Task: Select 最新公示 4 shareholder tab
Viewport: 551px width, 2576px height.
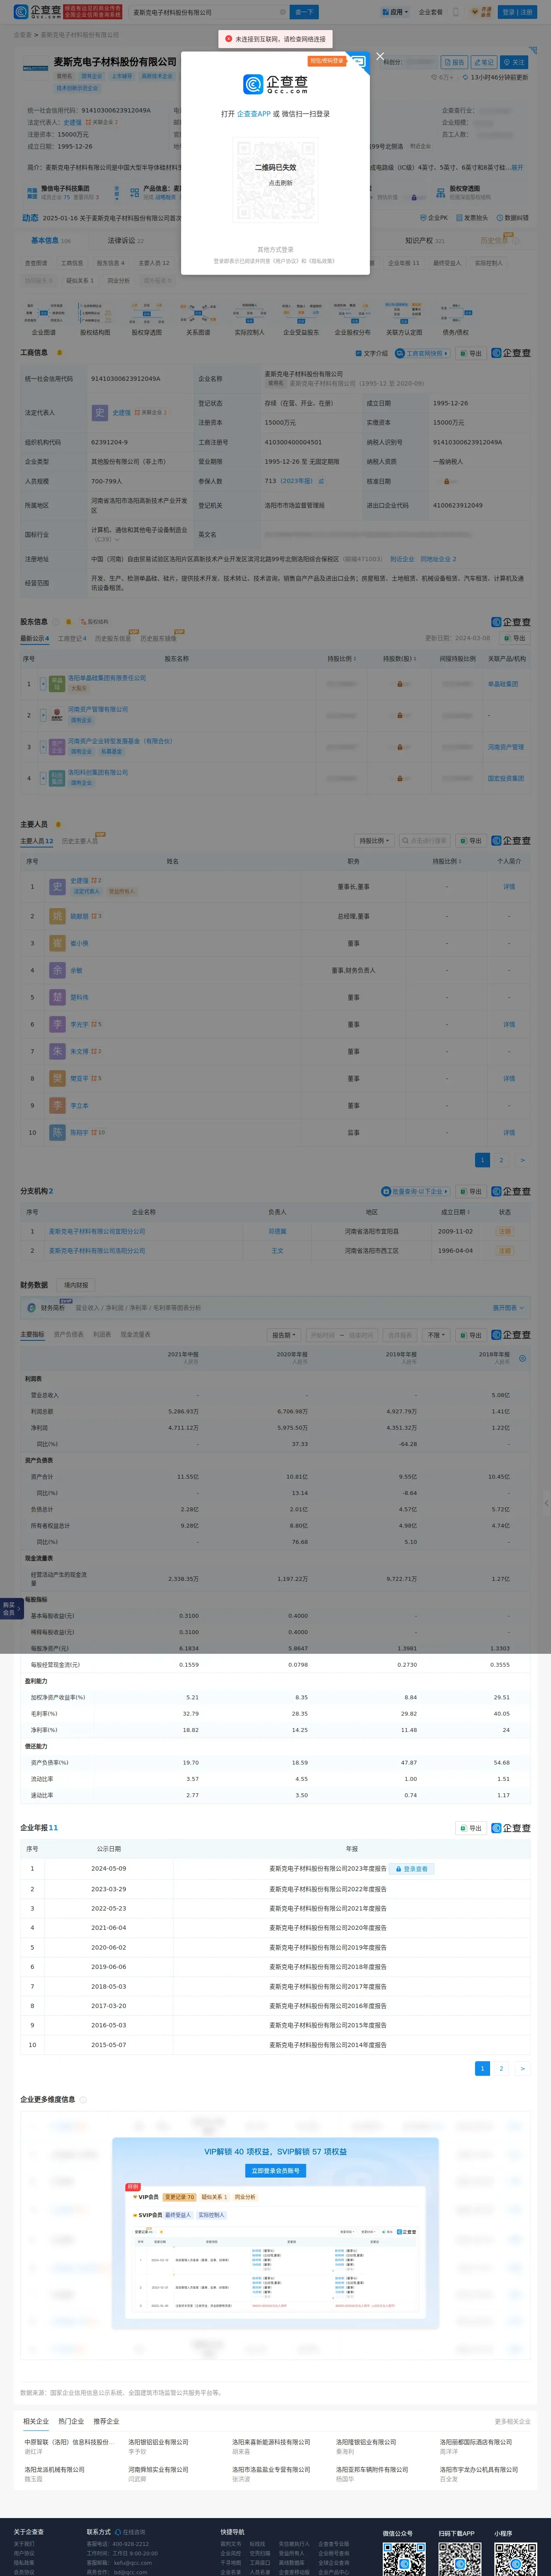Action: click(35, 638)
